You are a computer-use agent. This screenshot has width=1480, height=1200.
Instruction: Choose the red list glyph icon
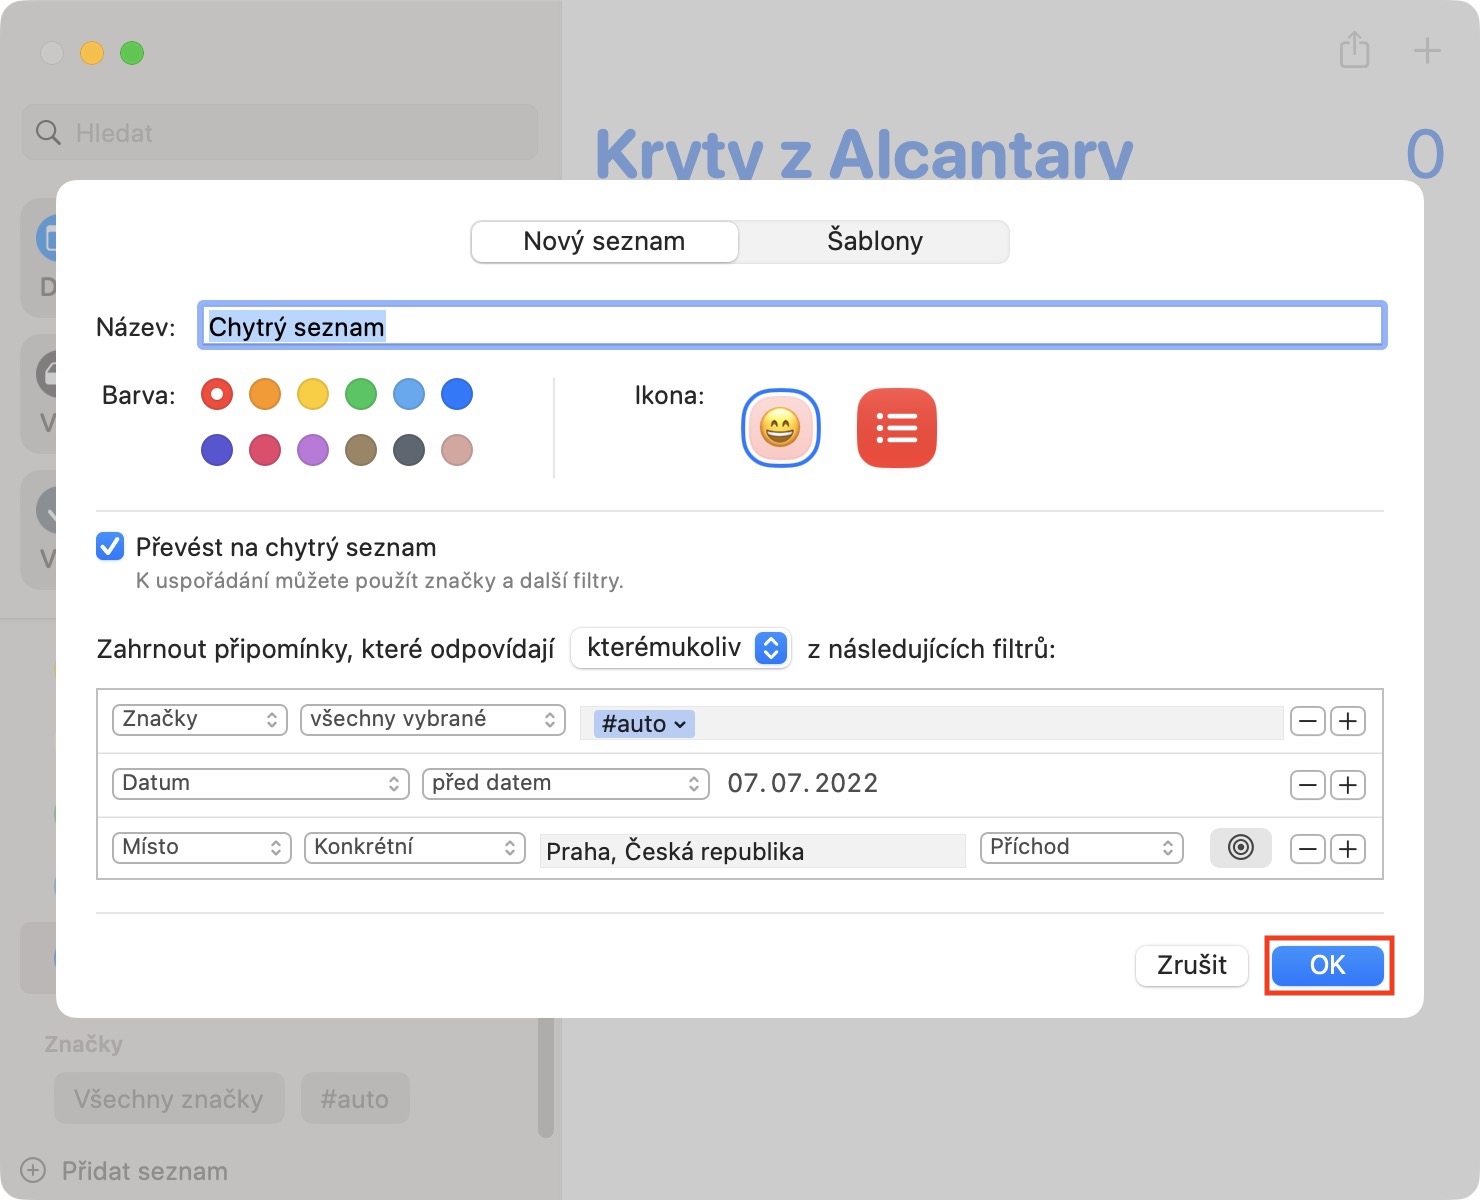[x=897, y=428]
